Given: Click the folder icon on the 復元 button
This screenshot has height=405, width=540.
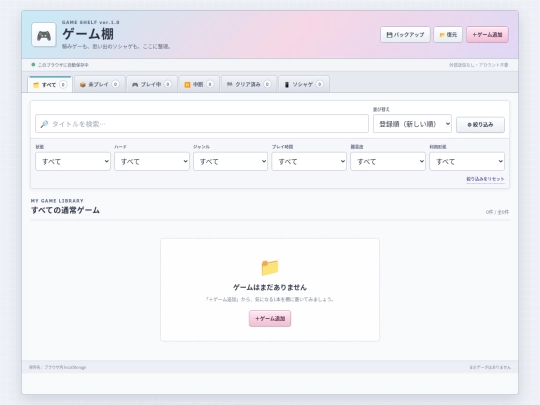Looking at the screenshot, I should 442,35.
